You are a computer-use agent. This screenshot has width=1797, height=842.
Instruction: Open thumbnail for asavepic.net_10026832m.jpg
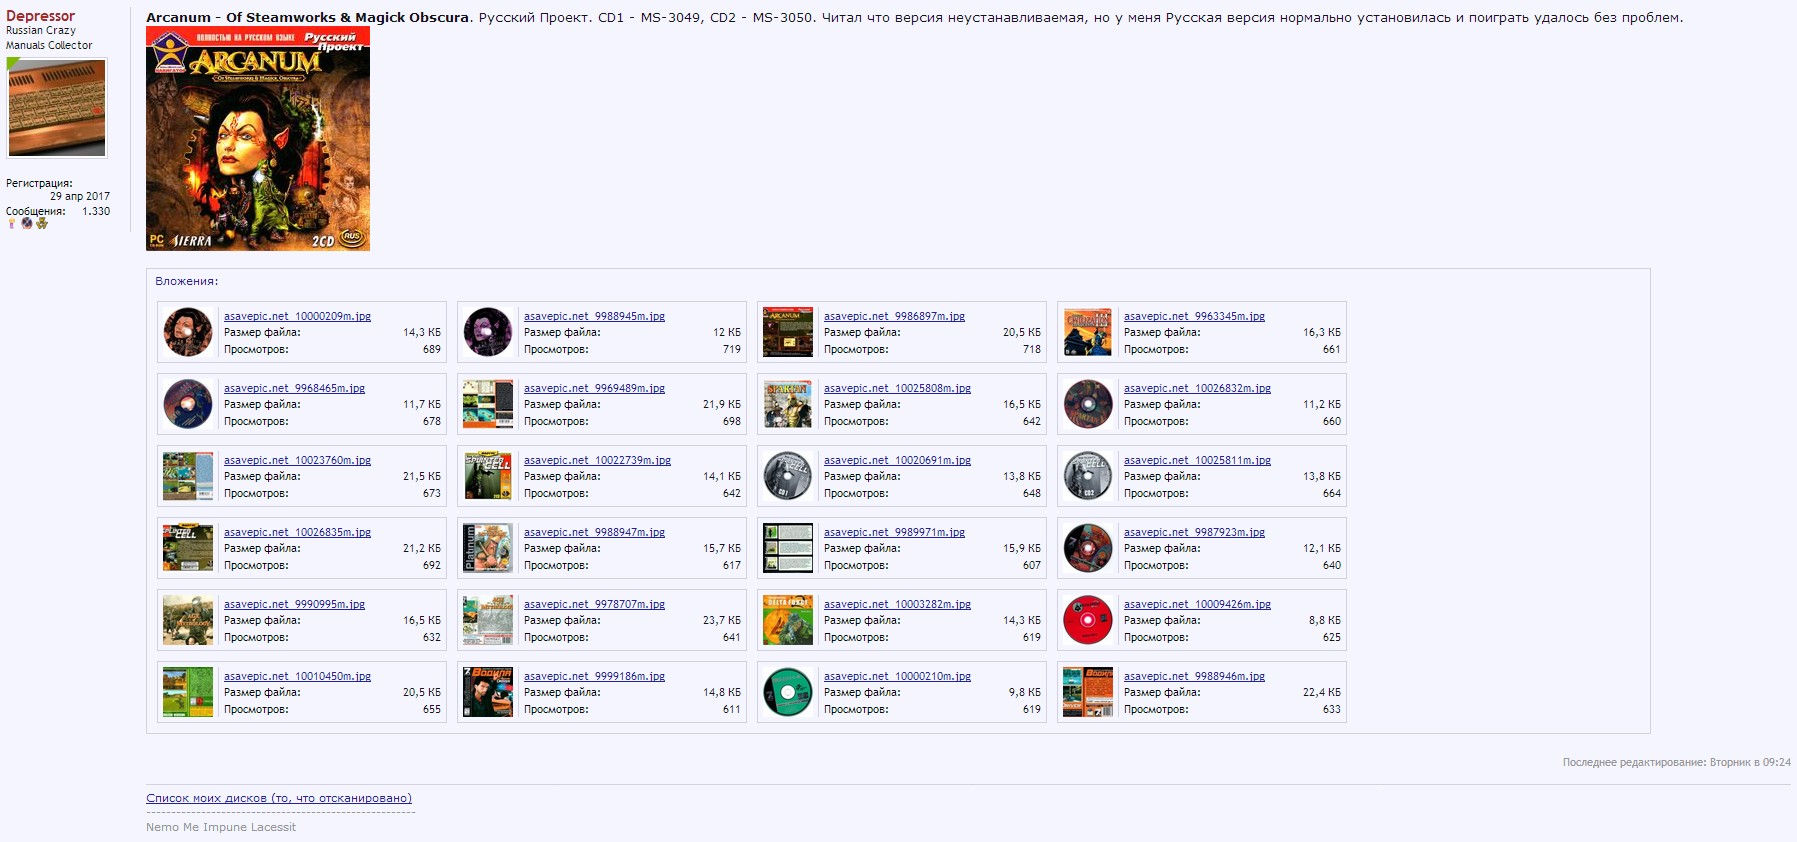pos(1088,404)
